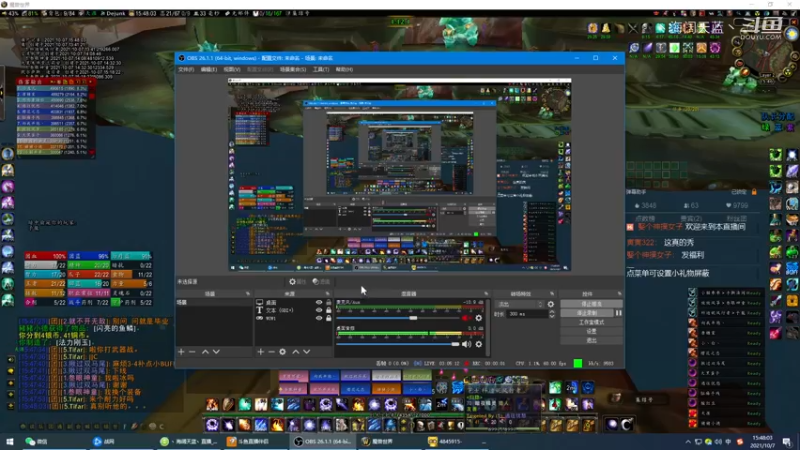Screen dimensions: 800x450
Task: Open the Windows Start menu
Action: (10, 441)
